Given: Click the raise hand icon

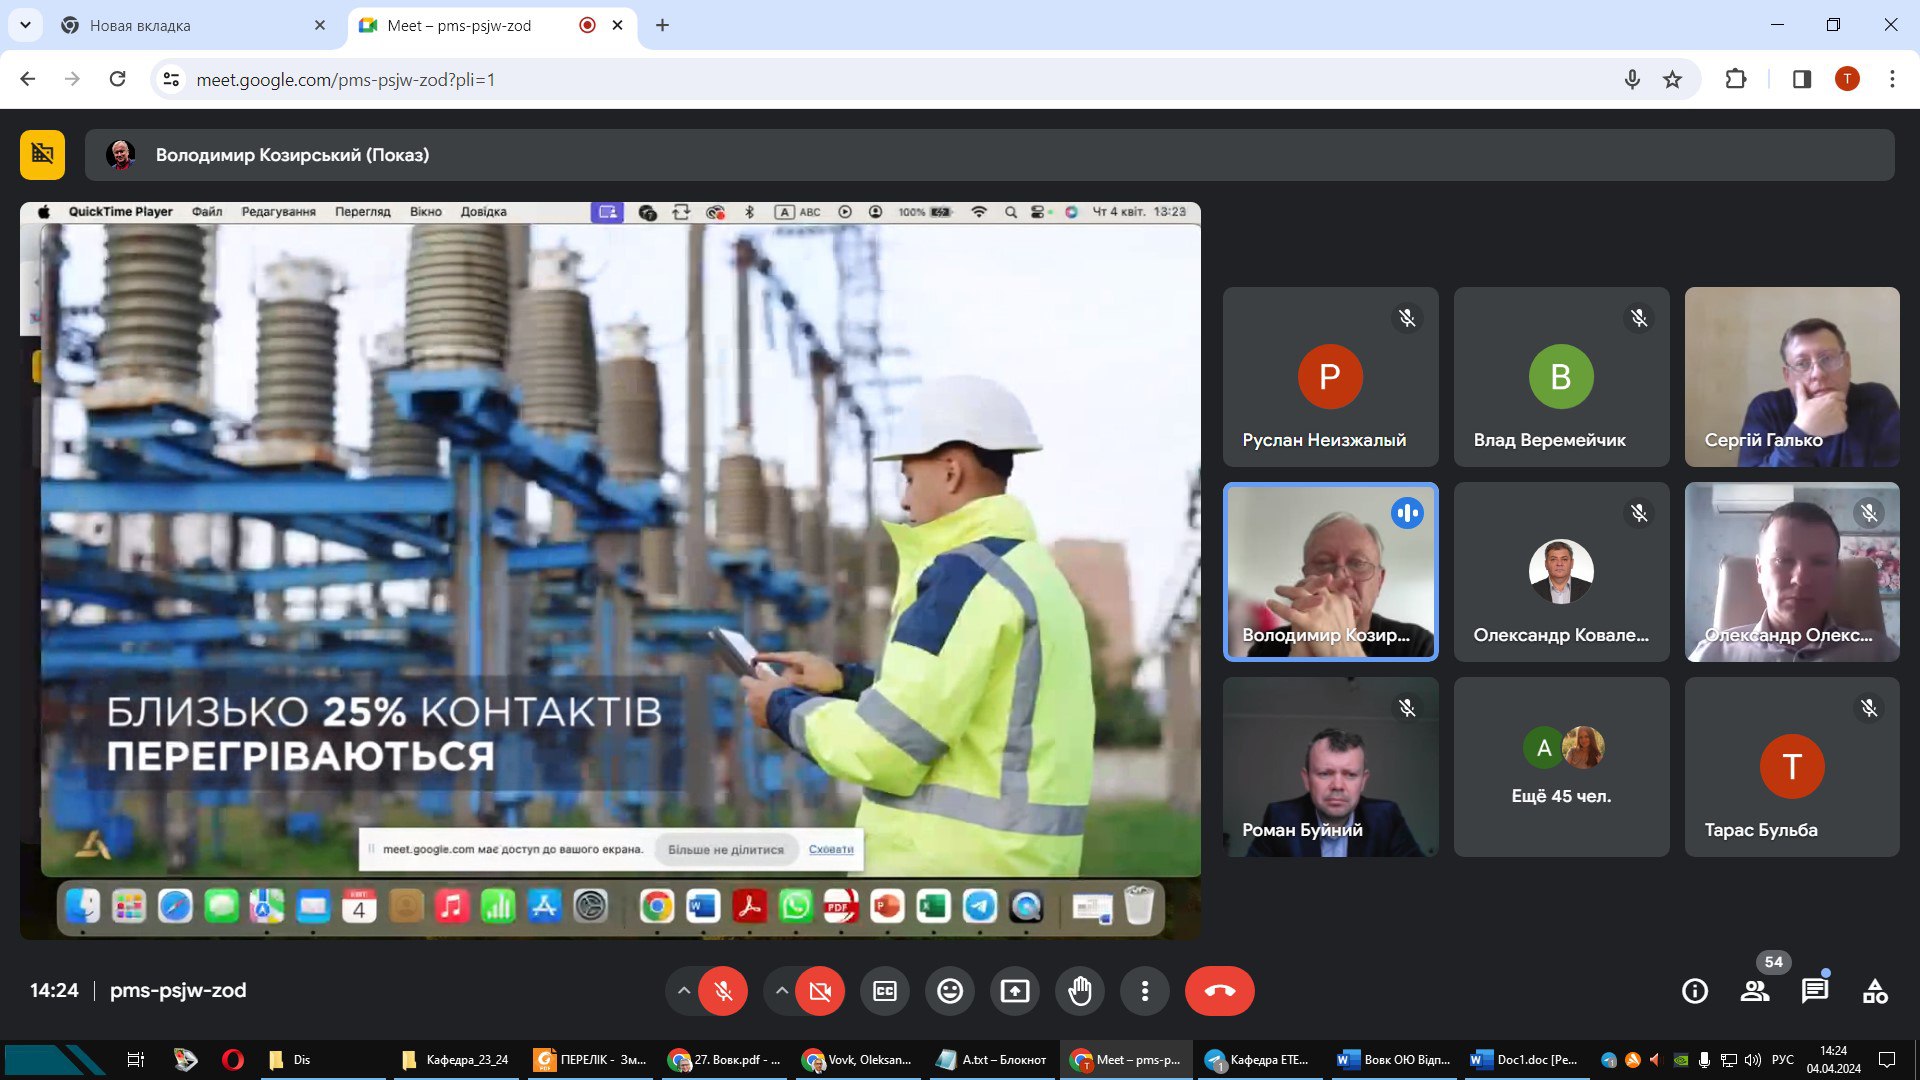Looking at the screenshot, I should pos(1080,991).
